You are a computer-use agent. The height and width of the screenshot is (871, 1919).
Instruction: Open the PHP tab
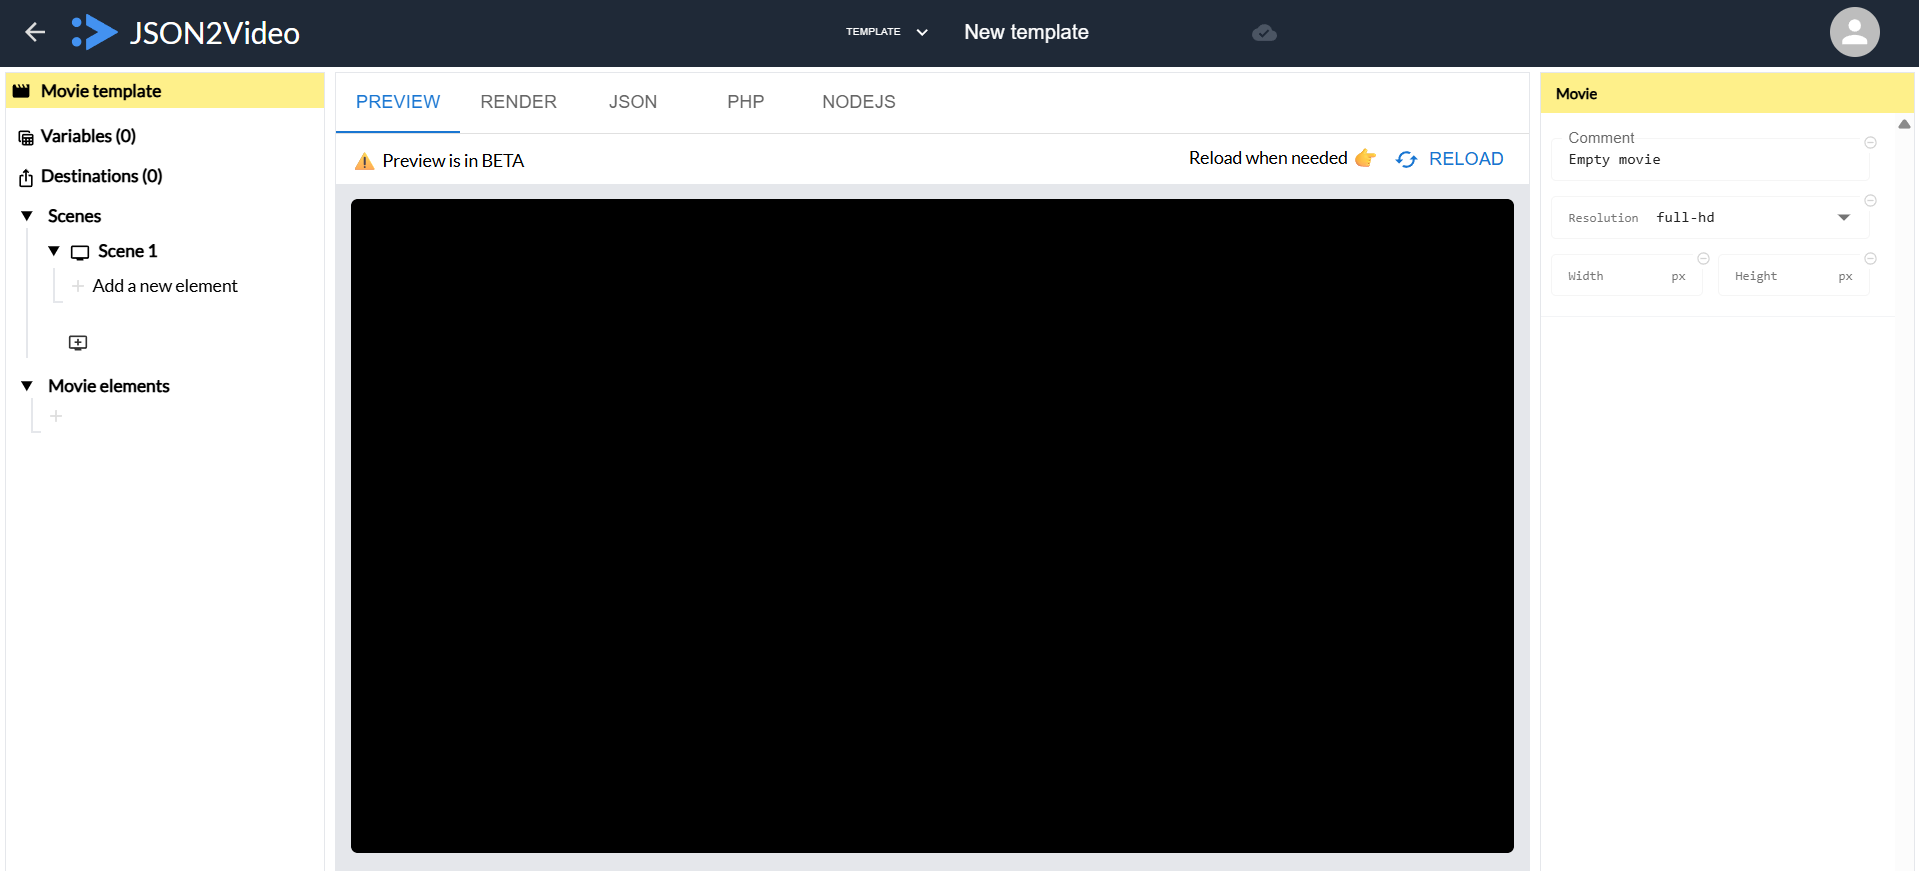pos(745,102)
